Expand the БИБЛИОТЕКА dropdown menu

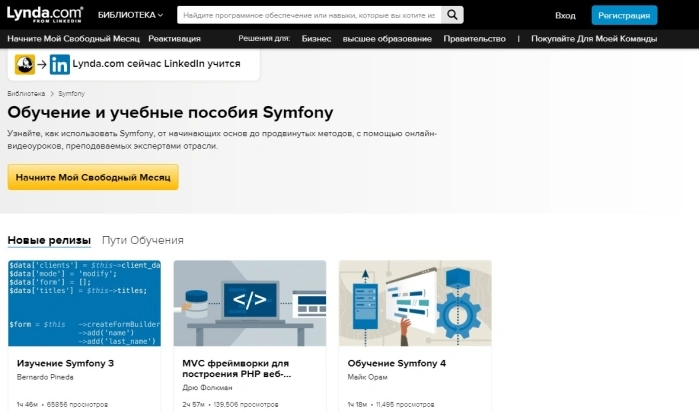click(x=131, y=15)
